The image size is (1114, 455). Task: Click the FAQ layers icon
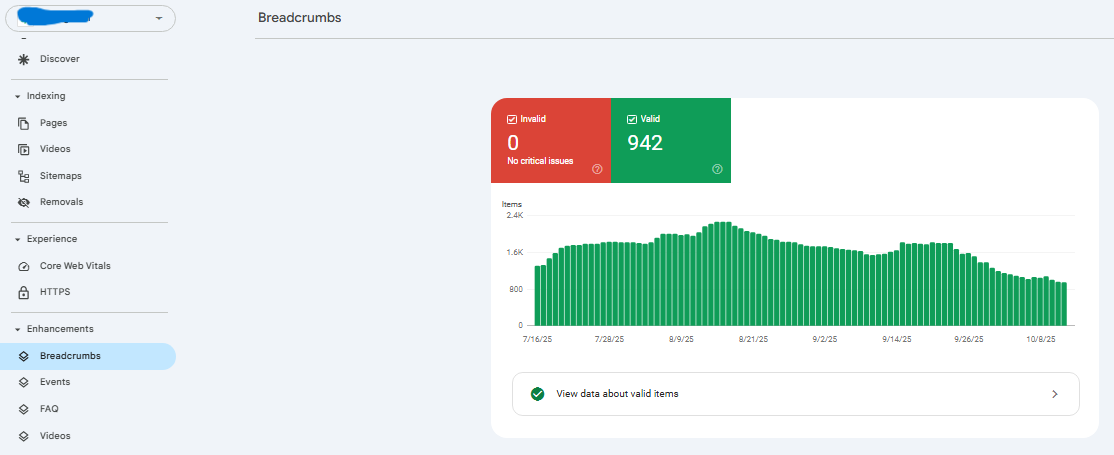coord(23,409)
